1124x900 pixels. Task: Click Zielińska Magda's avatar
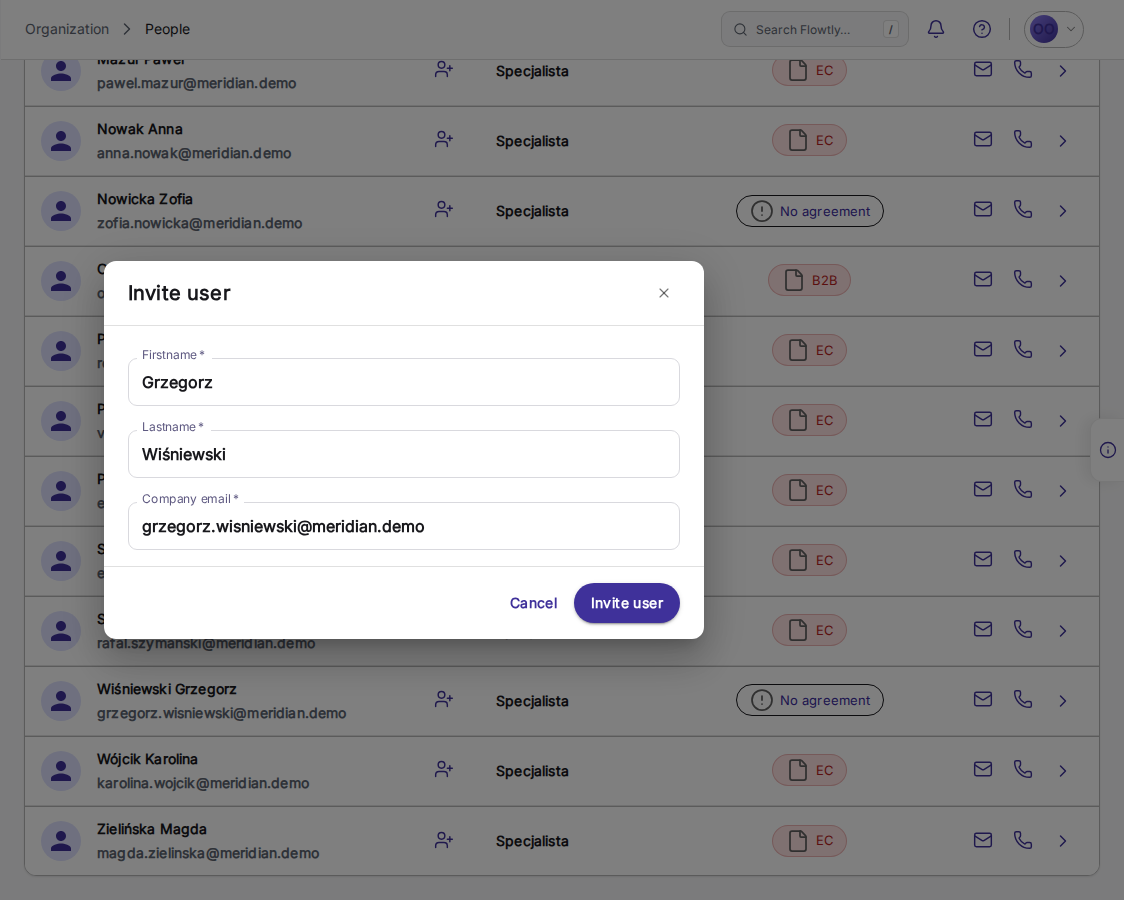pyautogui.click(x=61, y=841)
